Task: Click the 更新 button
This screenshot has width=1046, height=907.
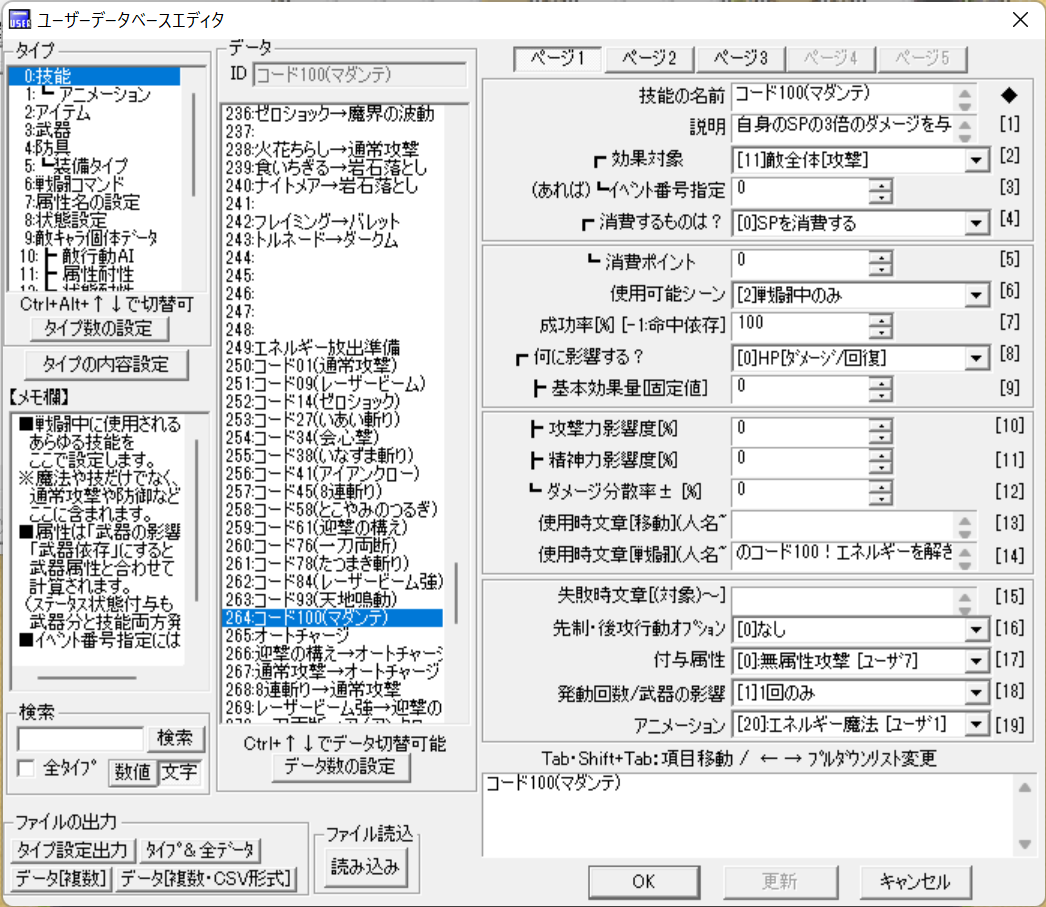Action: 780,882
